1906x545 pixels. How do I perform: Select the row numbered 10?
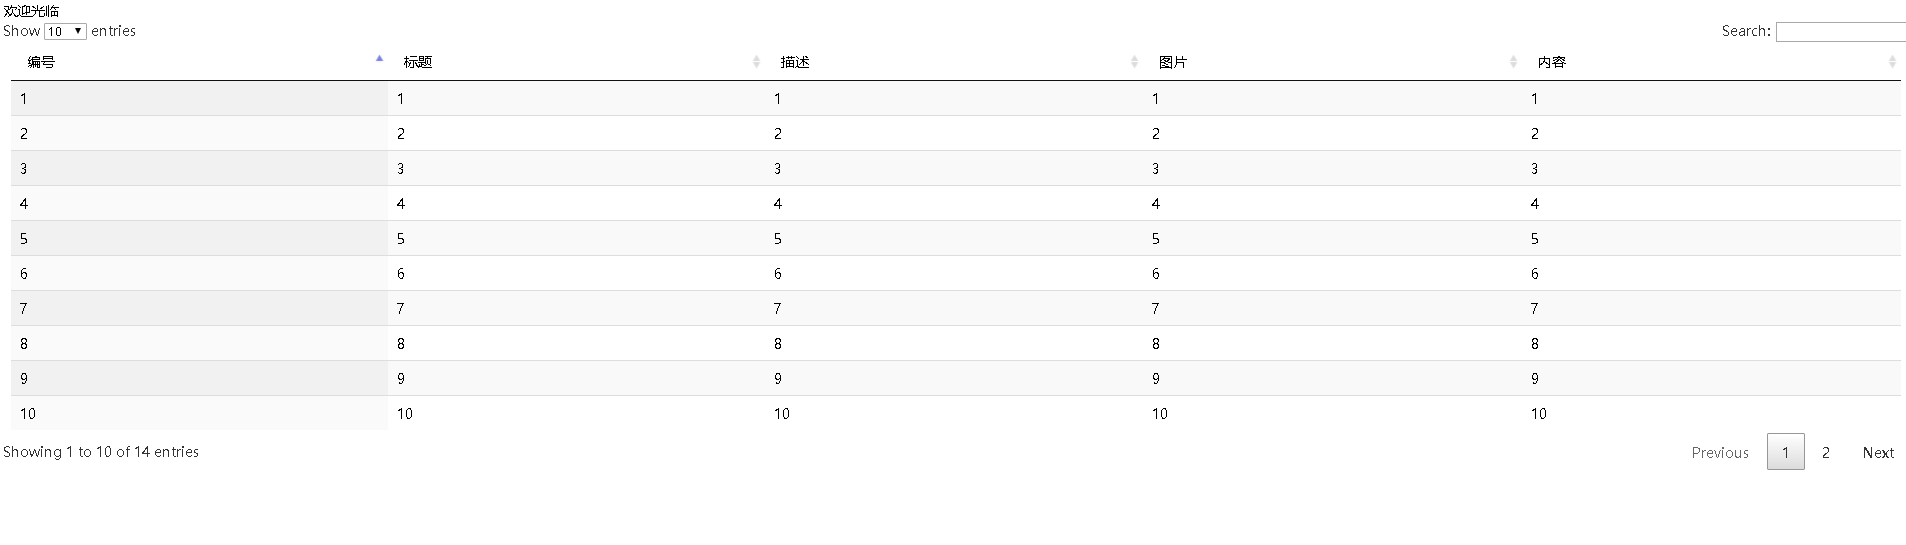point(956,413)
